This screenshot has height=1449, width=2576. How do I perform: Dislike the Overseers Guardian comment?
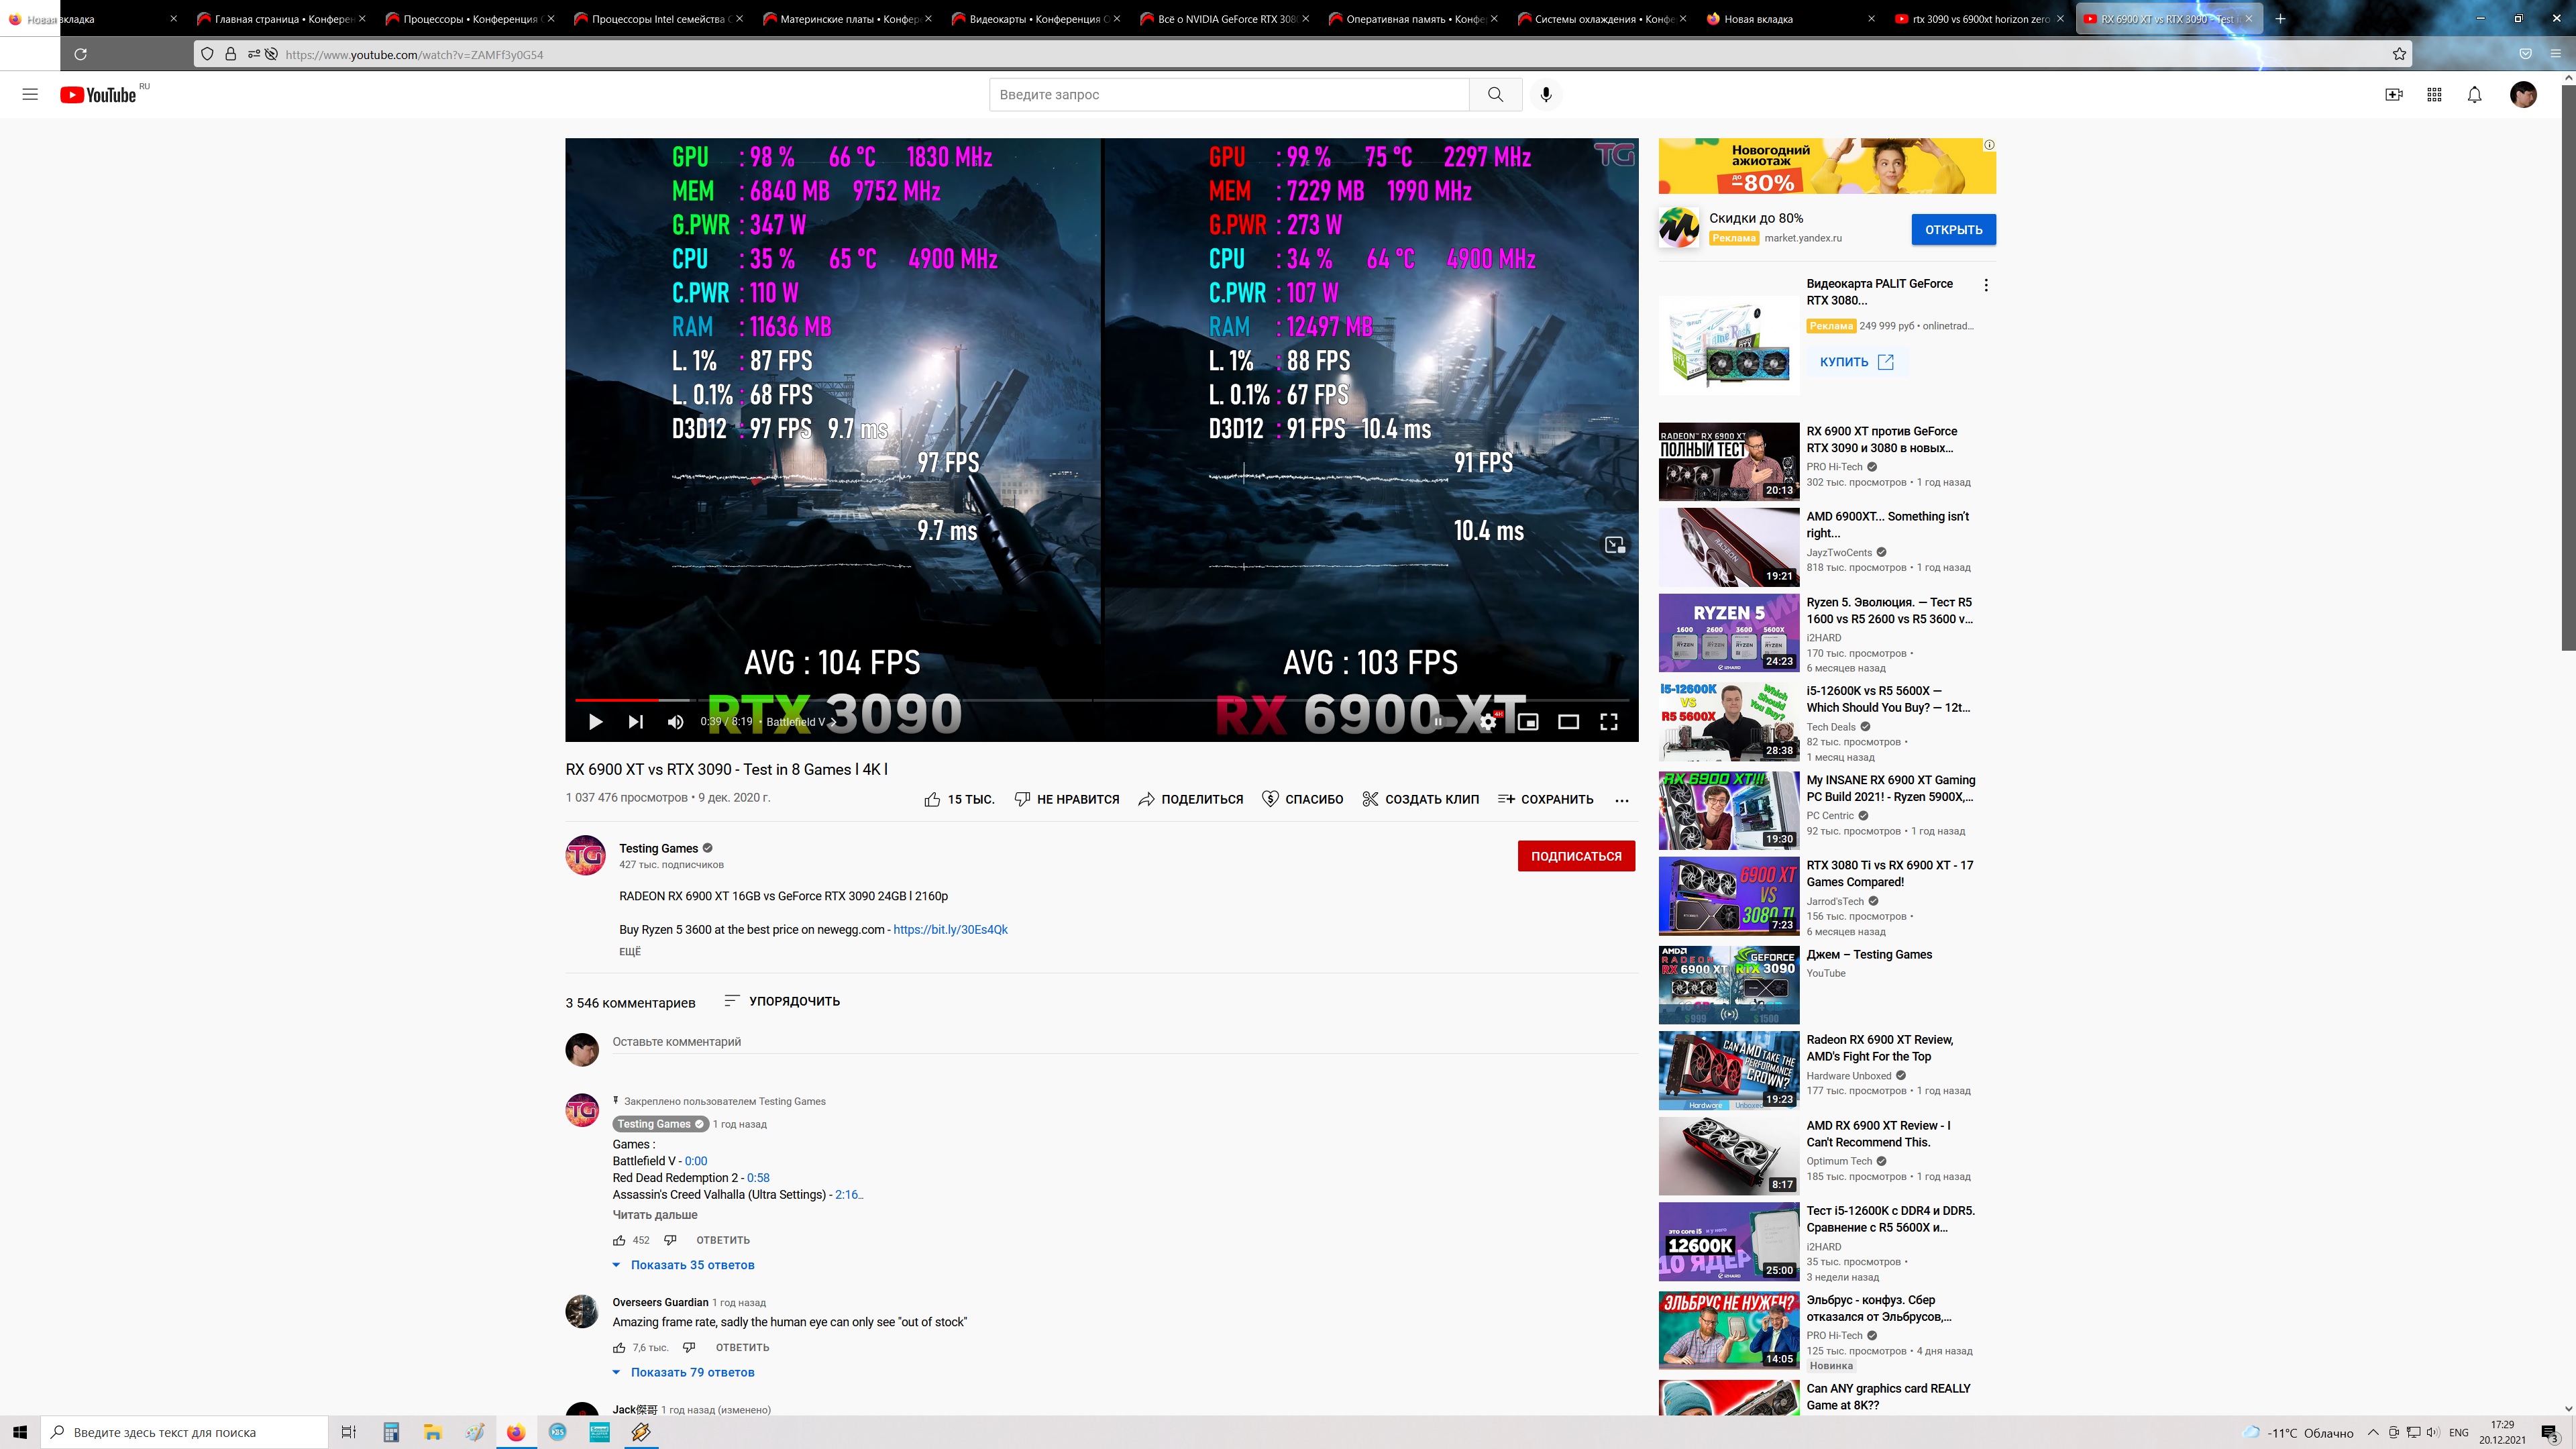point(689,1347)
